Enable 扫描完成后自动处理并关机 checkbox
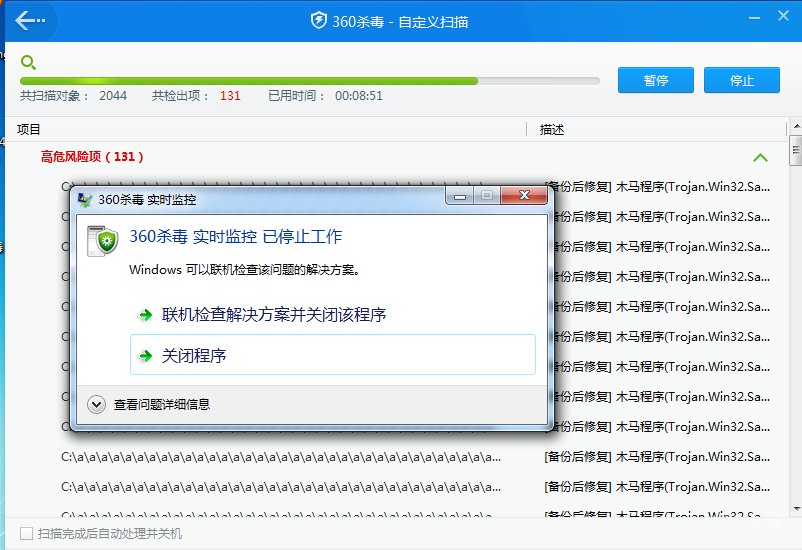Screen dimensions: 802x550 coord(26,534)
